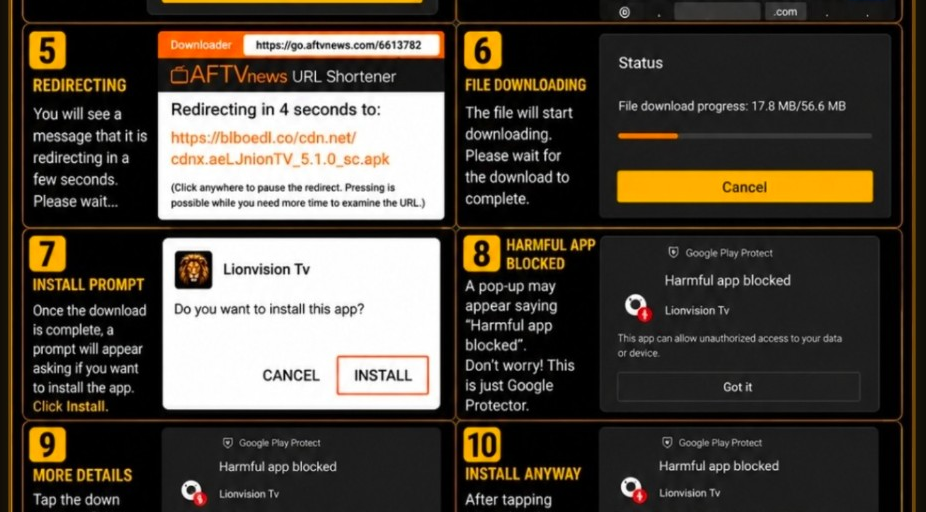The width and height of the screenshot is (926, 512).
Task: Click the copyright symbol key on the keyboard
Action: click(x=624, y=12)
